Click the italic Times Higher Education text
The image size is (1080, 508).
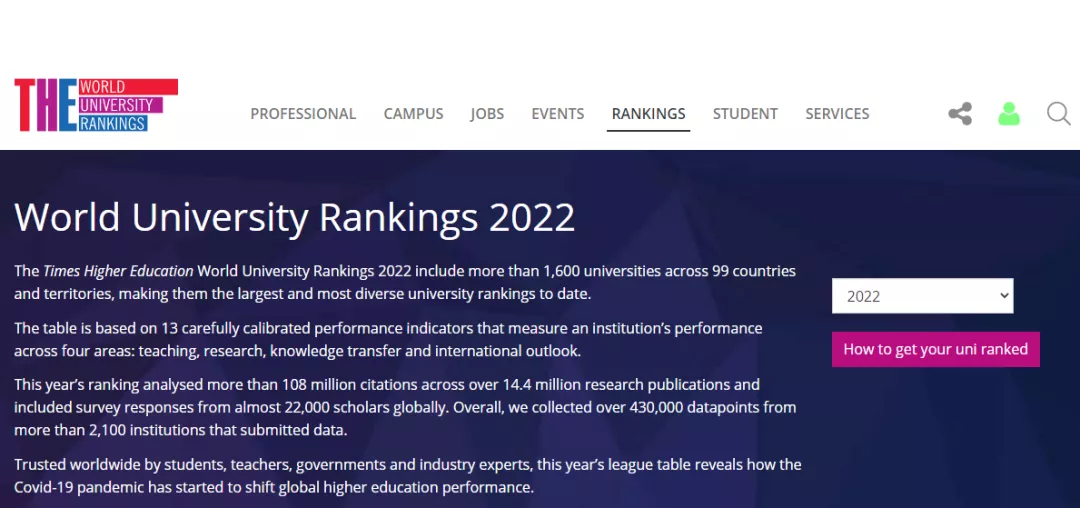tap(118, 271)
